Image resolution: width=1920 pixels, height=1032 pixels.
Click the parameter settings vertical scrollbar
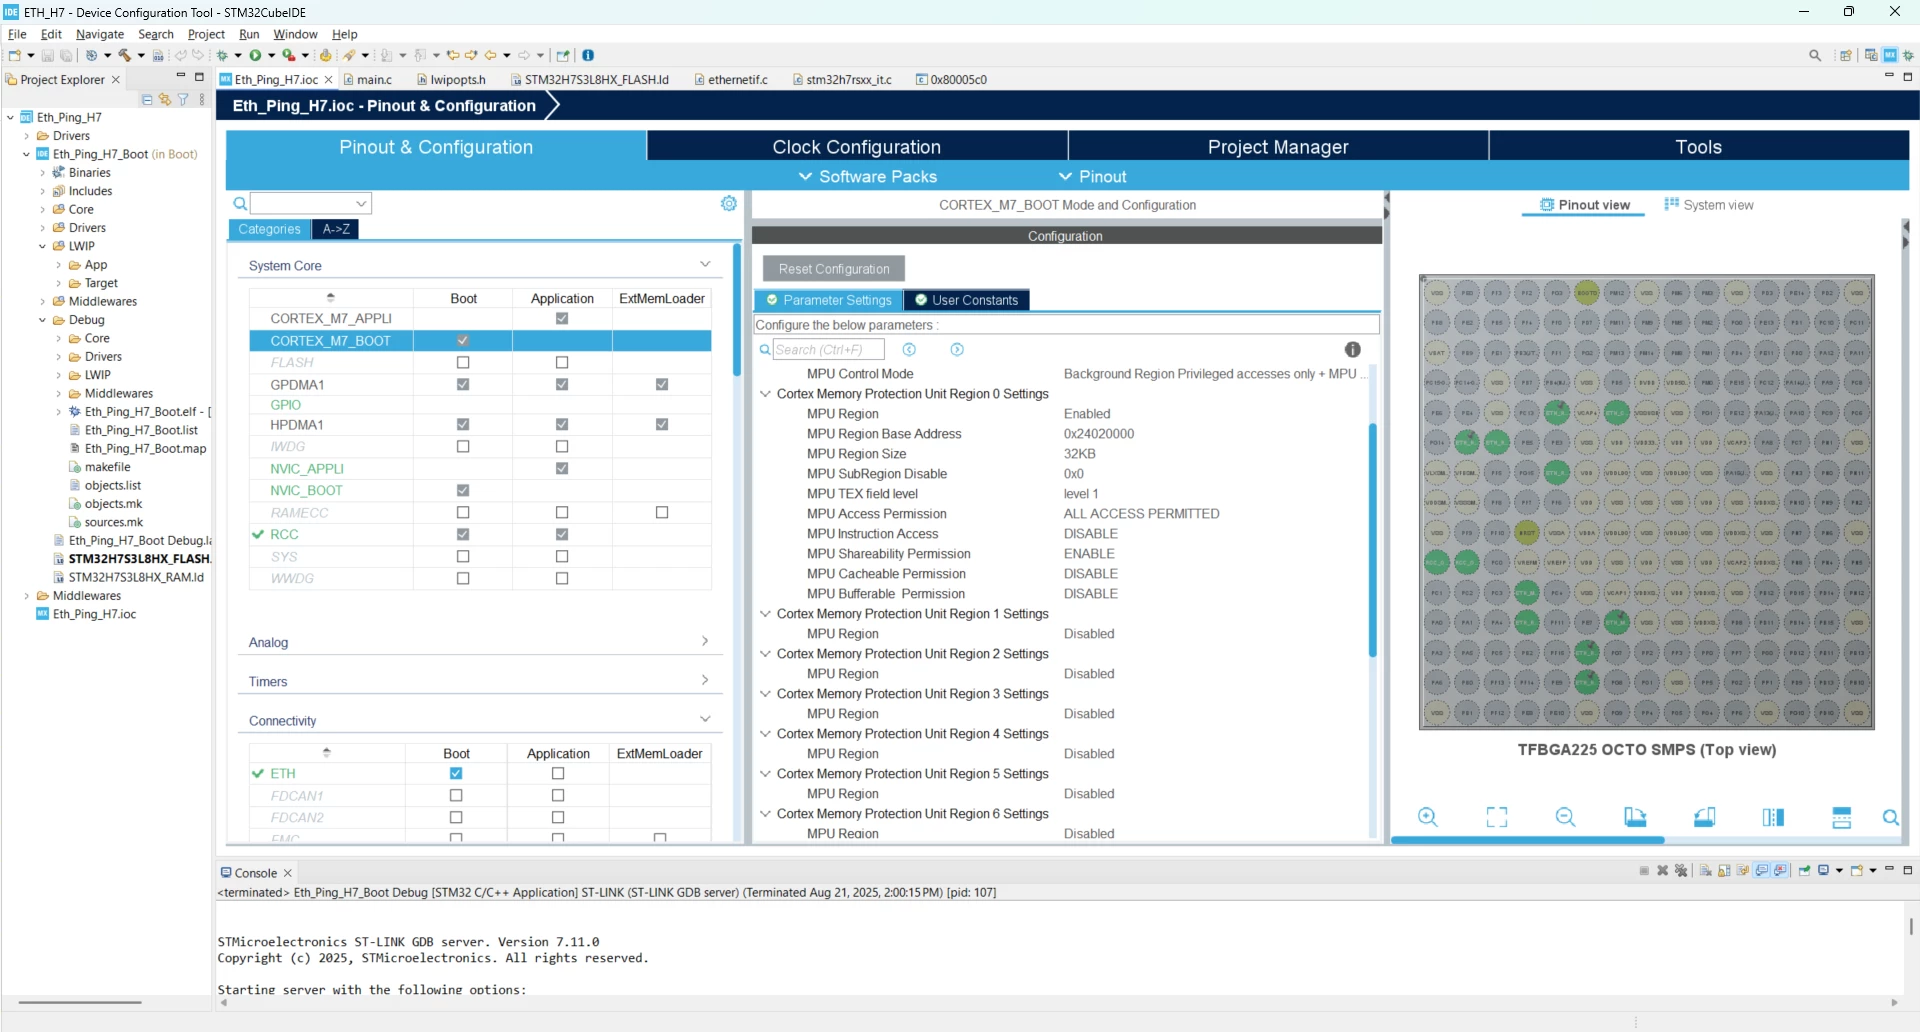click(1373, 540)
